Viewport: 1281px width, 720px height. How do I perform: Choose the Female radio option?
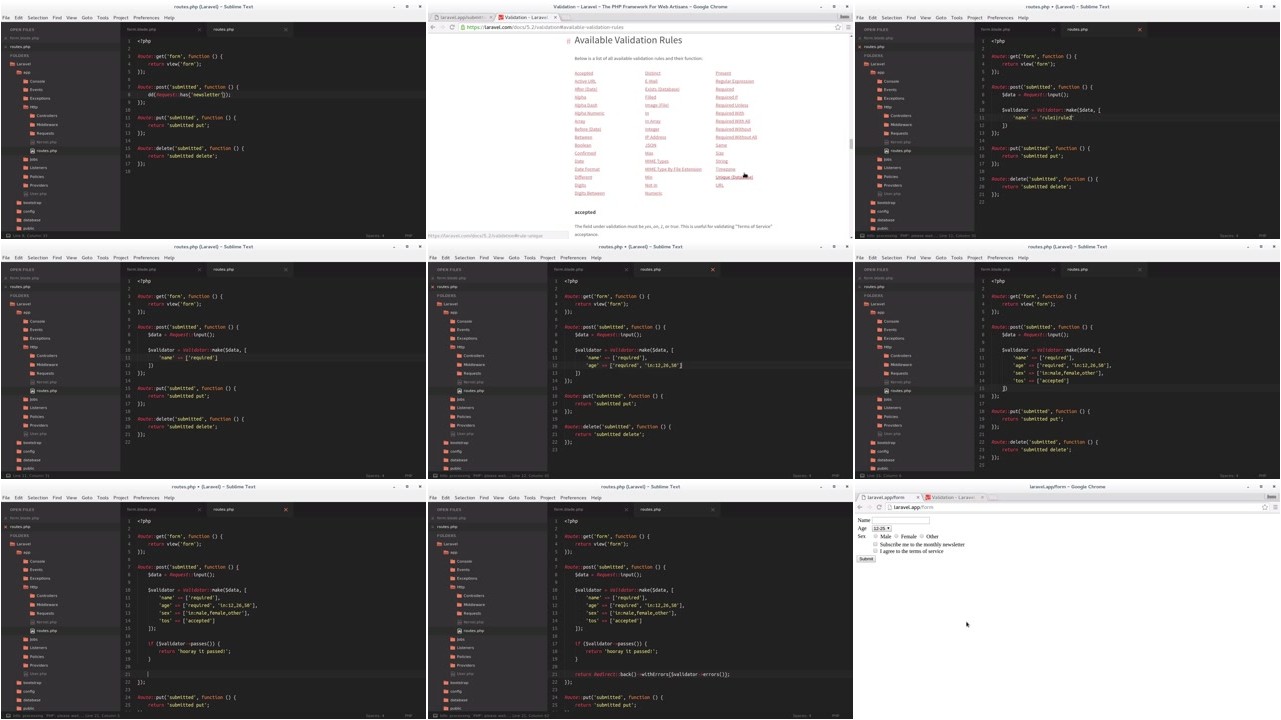[897, 536]
